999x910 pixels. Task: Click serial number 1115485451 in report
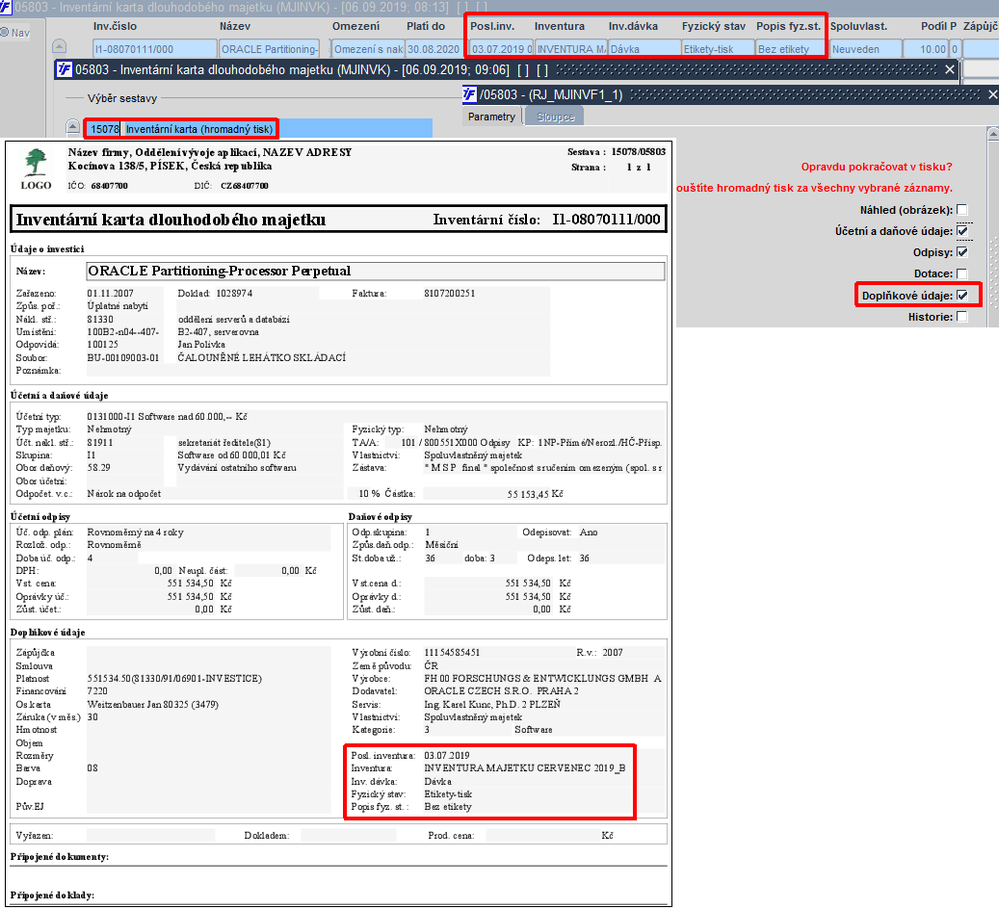click(452, 653)
